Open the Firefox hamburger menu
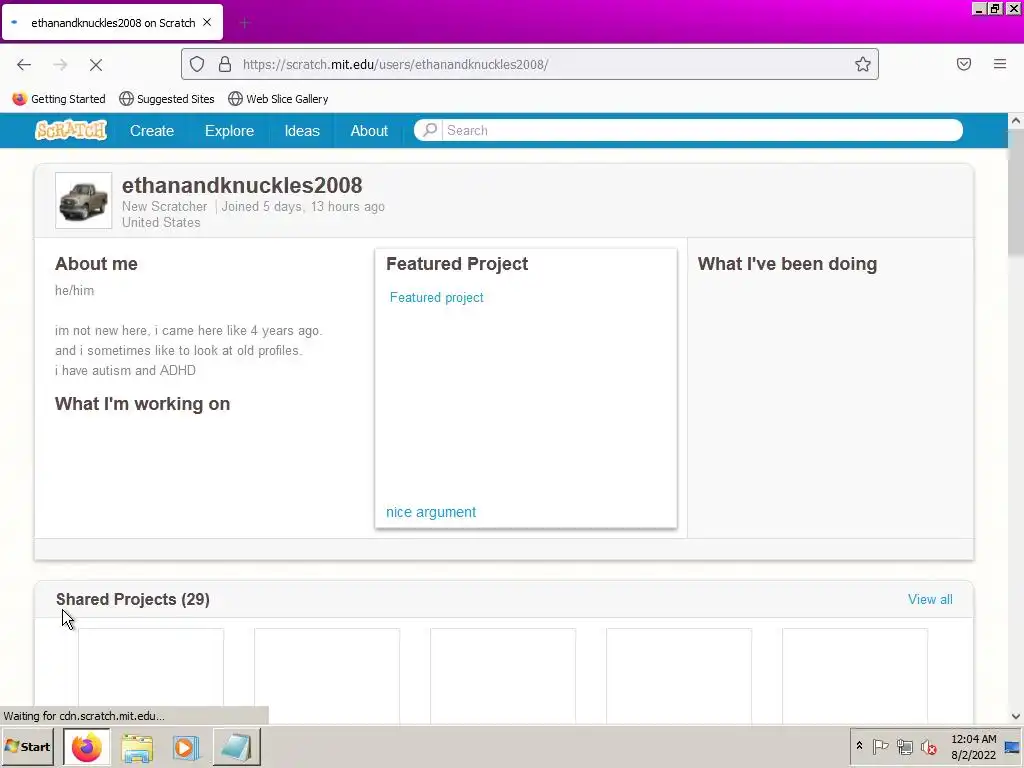This screenshot has height=768, width=1024. click(x=1000, y=64)
